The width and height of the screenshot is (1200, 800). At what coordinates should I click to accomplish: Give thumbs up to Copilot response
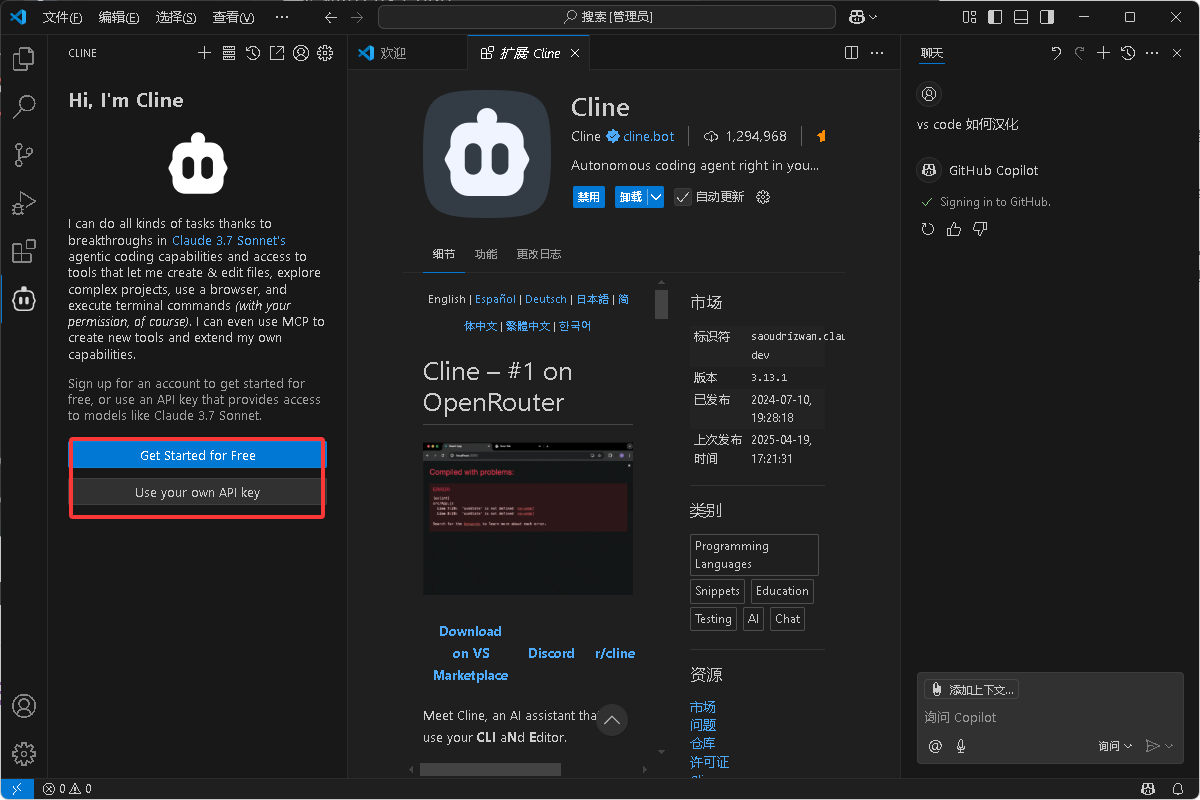[954, 229]
